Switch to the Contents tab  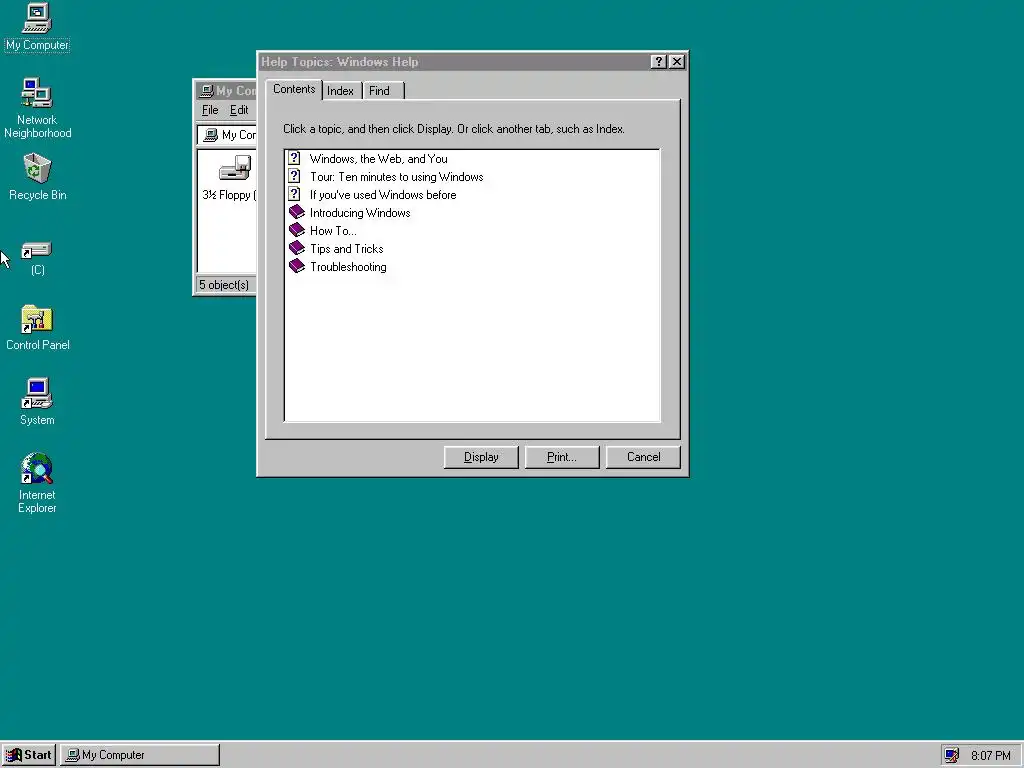294,89
